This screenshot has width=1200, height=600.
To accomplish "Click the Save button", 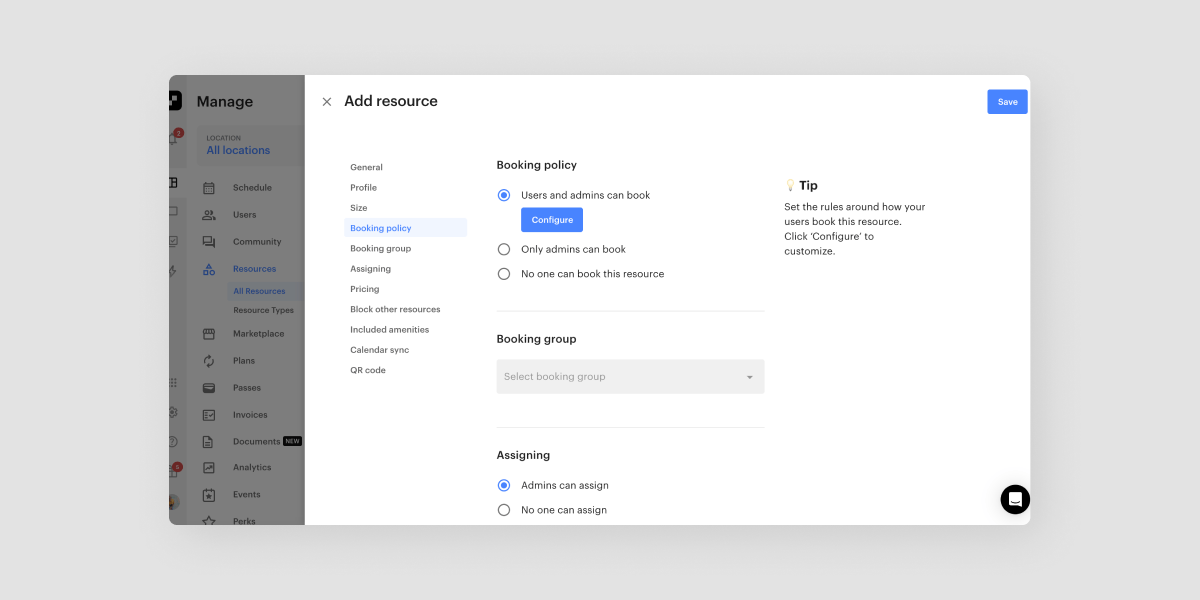I will coord(1007,101).
